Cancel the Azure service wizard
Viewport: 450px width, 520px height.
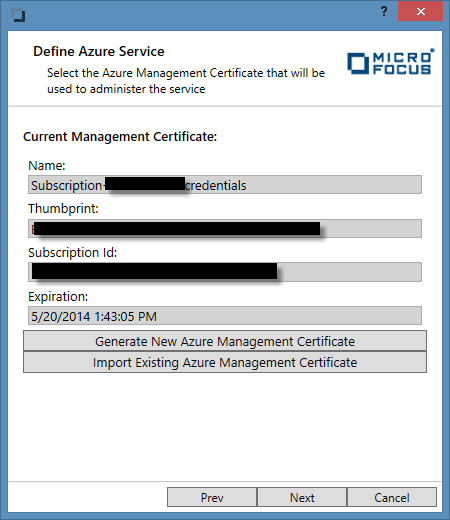click(392, 497)
